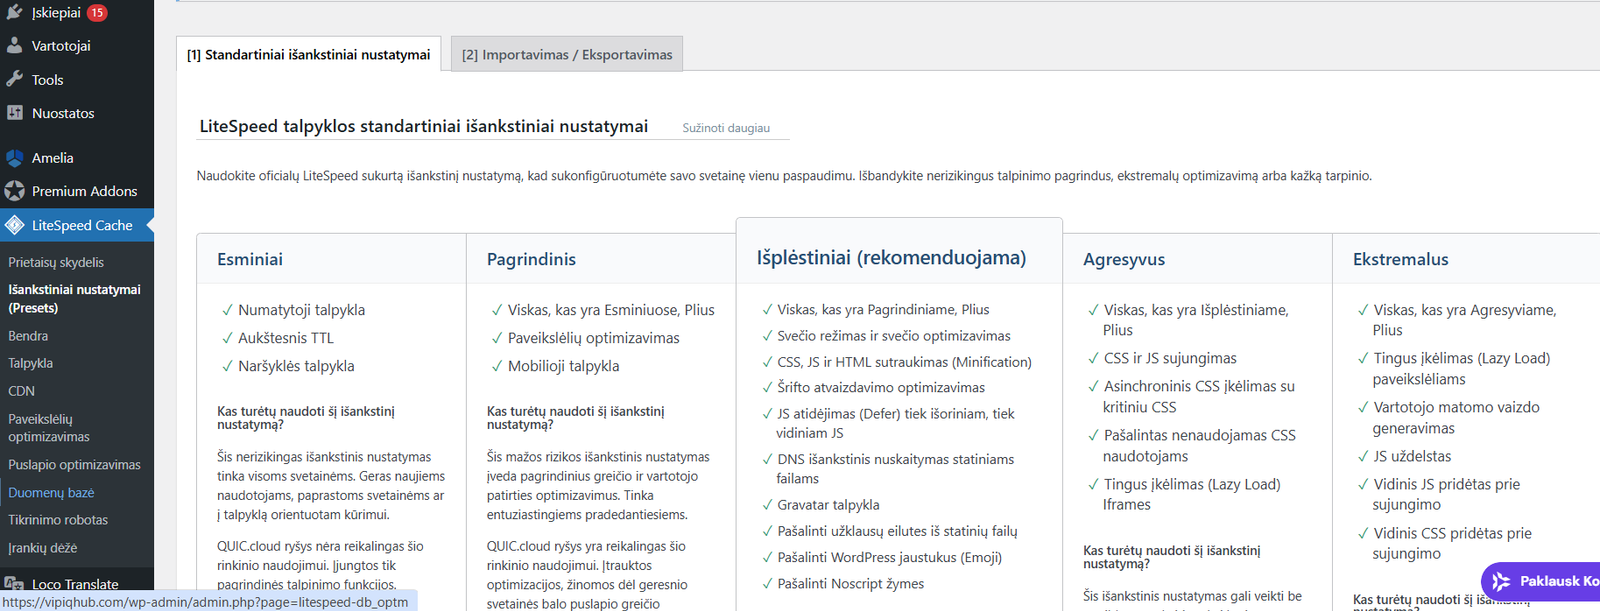Open the Sužinoti daugiau link

(726, 128)
